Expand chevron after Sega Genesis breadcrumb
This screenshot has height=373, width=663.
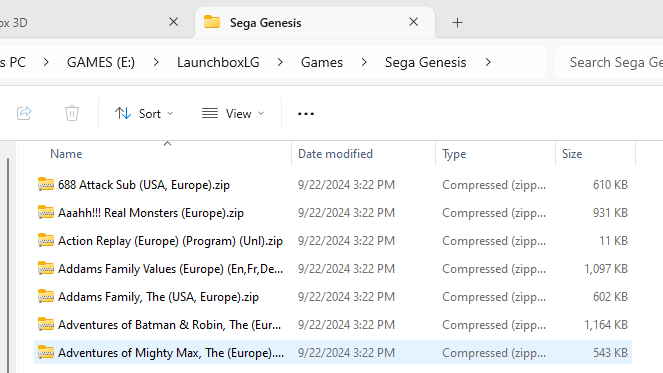488,62
